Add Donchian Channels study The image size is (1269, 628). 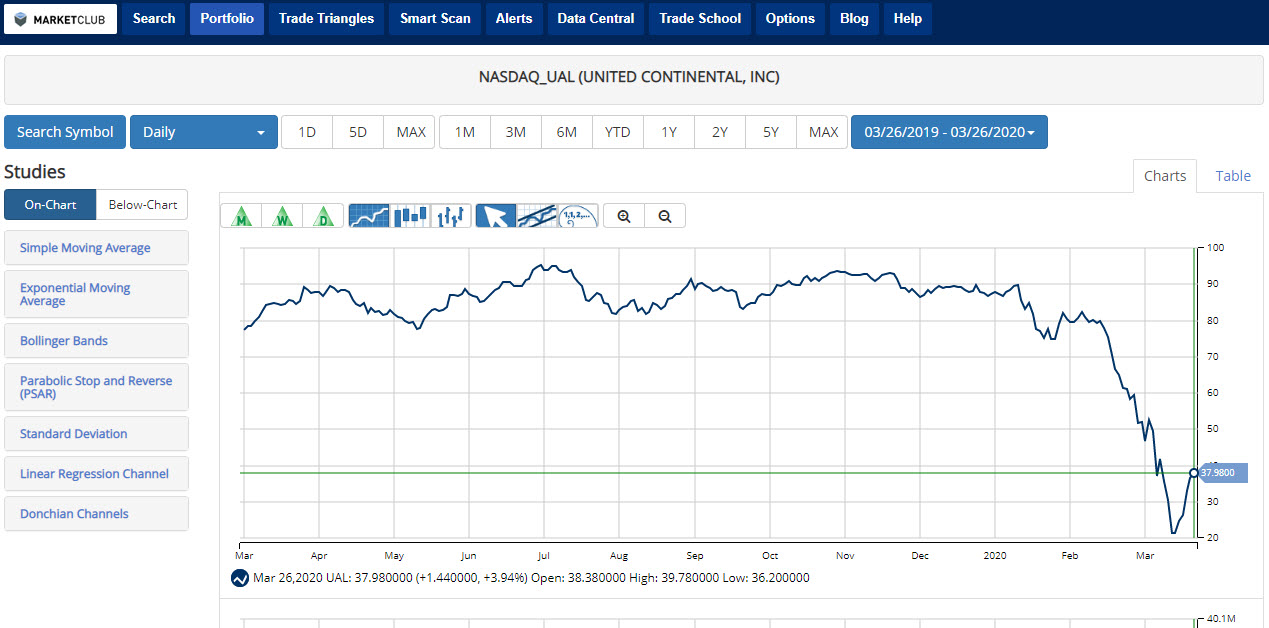pyautogui.click(x=96, y=514)
